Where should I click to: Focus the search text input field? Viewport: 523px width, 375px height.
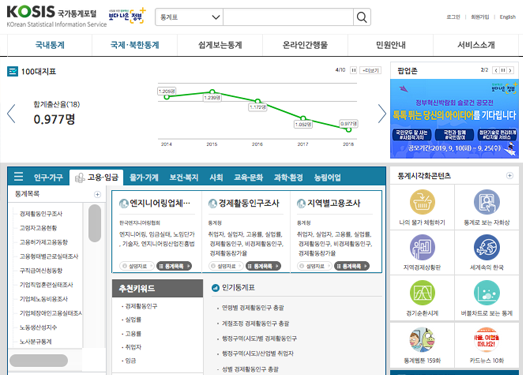pyautogui.click(x=289, y=17)
